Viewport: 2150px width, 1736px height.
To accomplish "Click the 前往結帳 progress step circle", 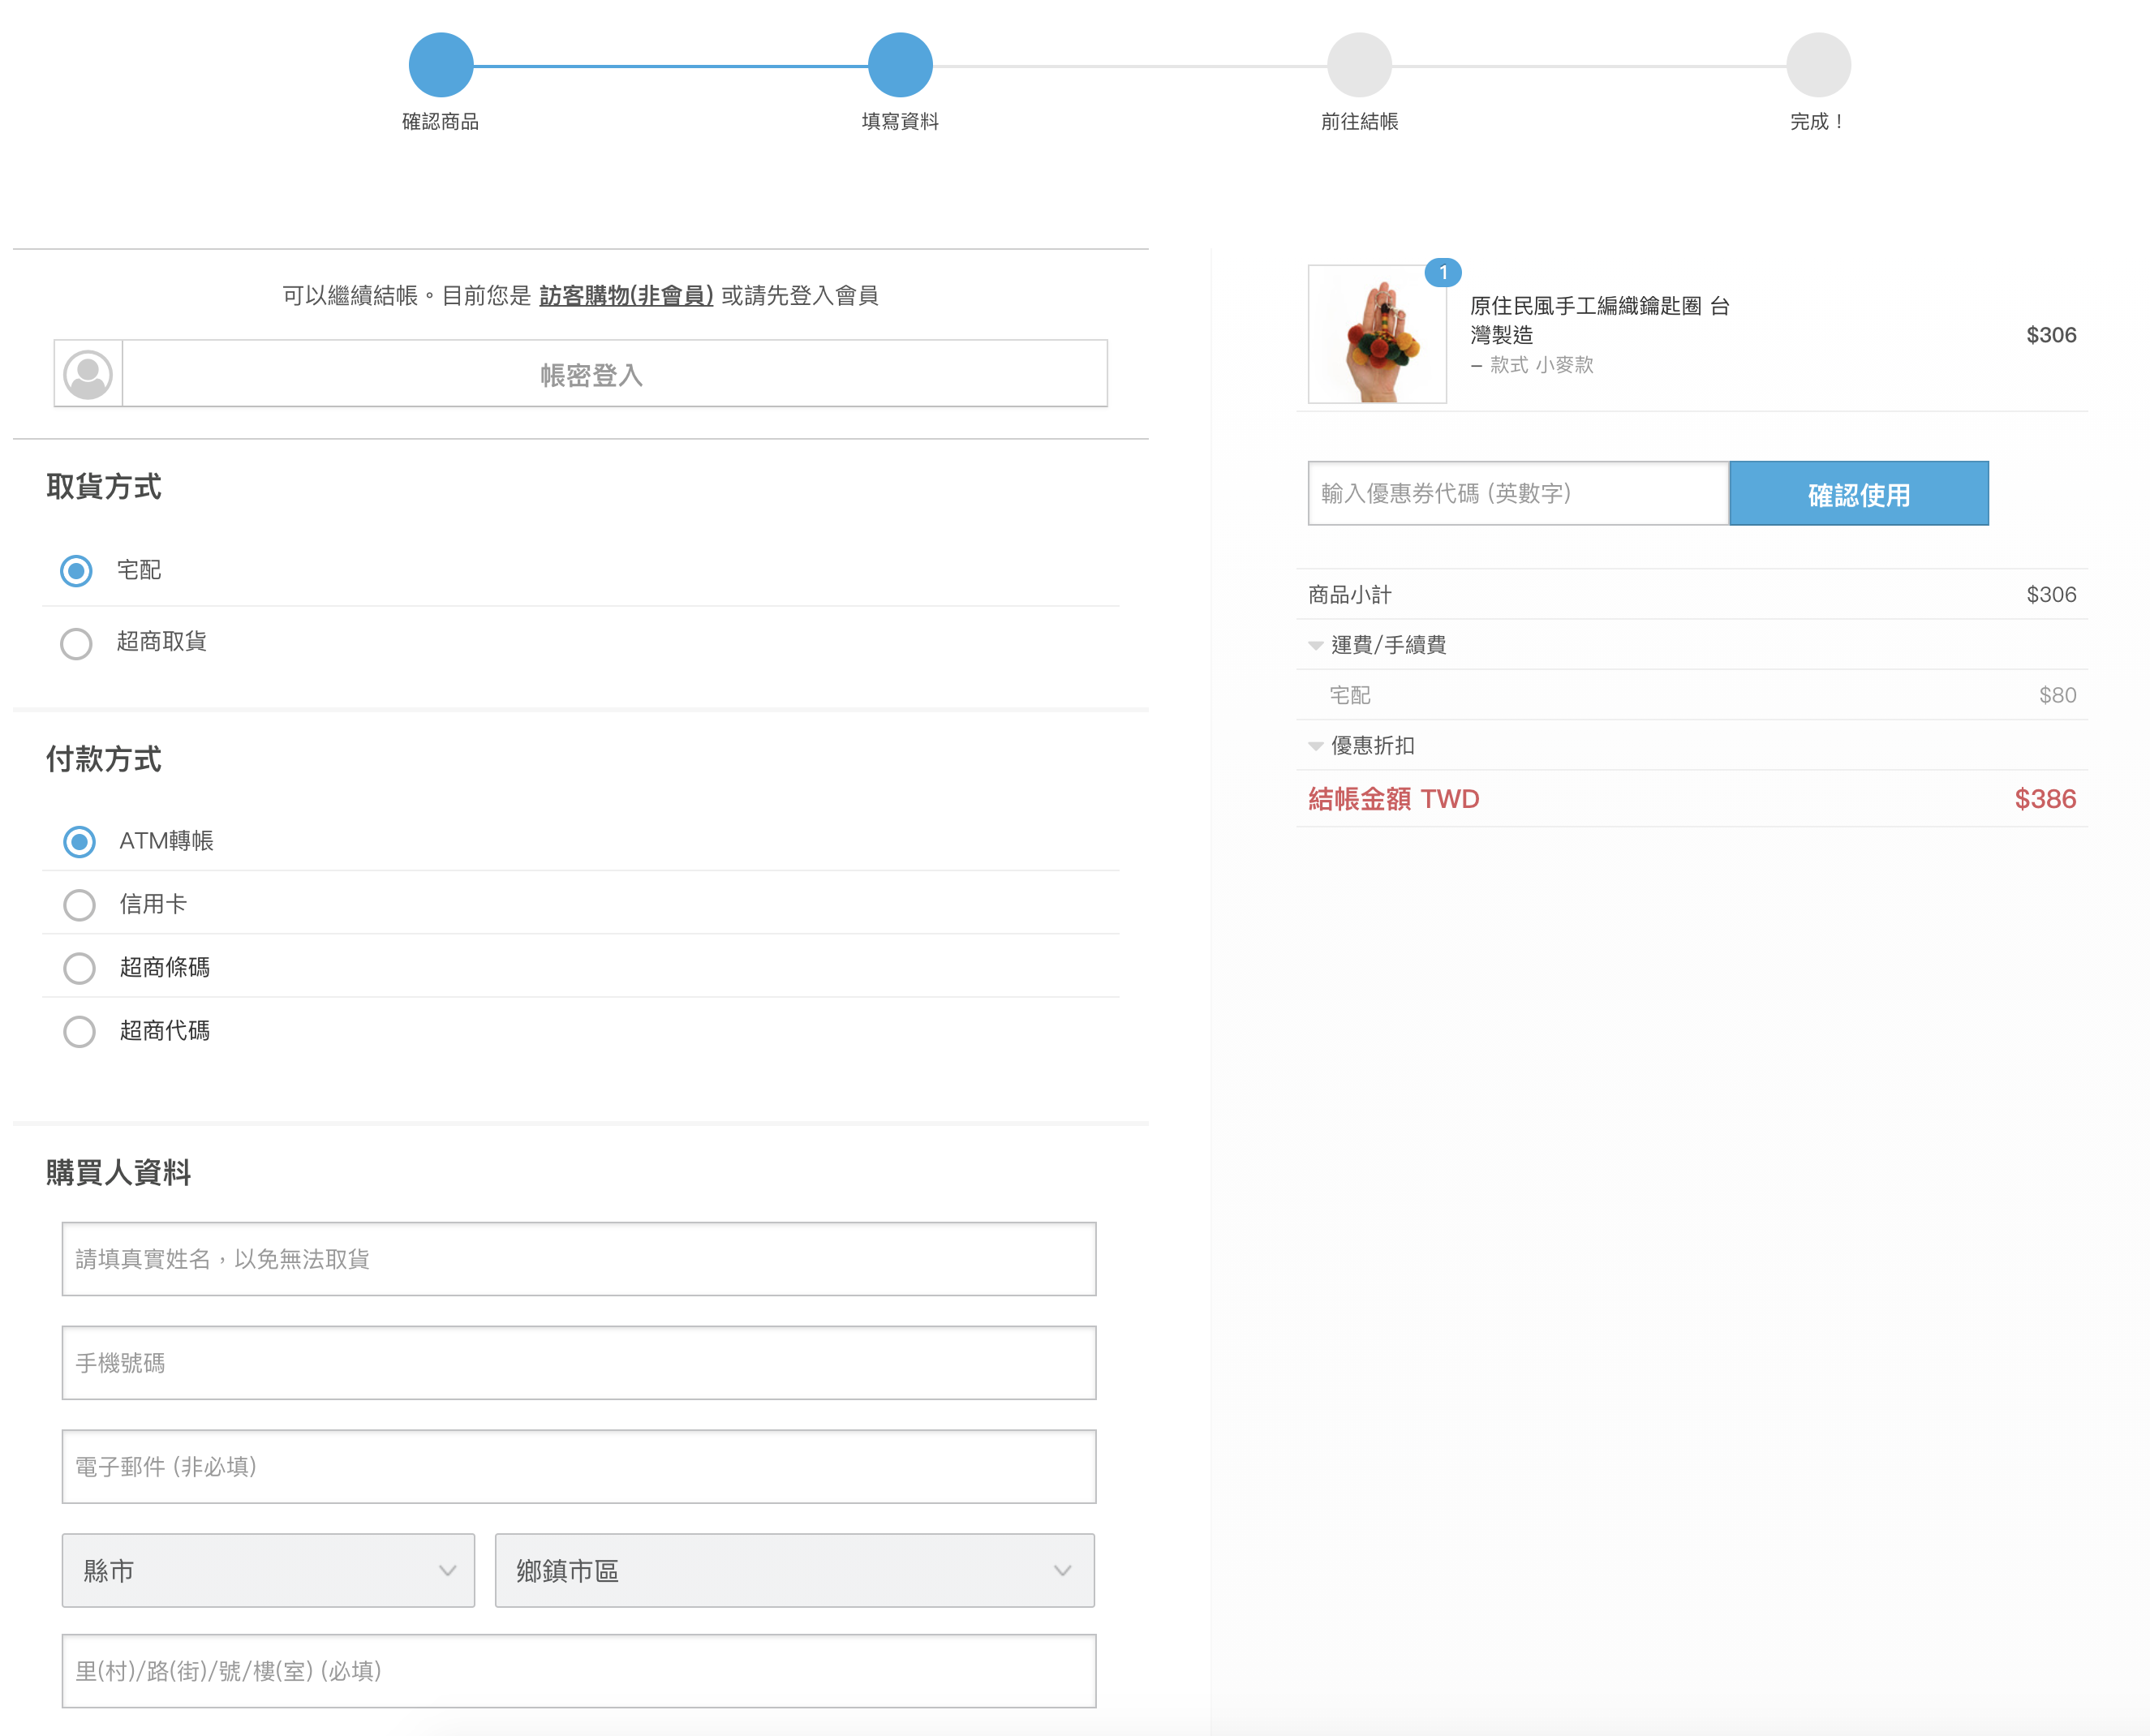I will coord(1358,65).
